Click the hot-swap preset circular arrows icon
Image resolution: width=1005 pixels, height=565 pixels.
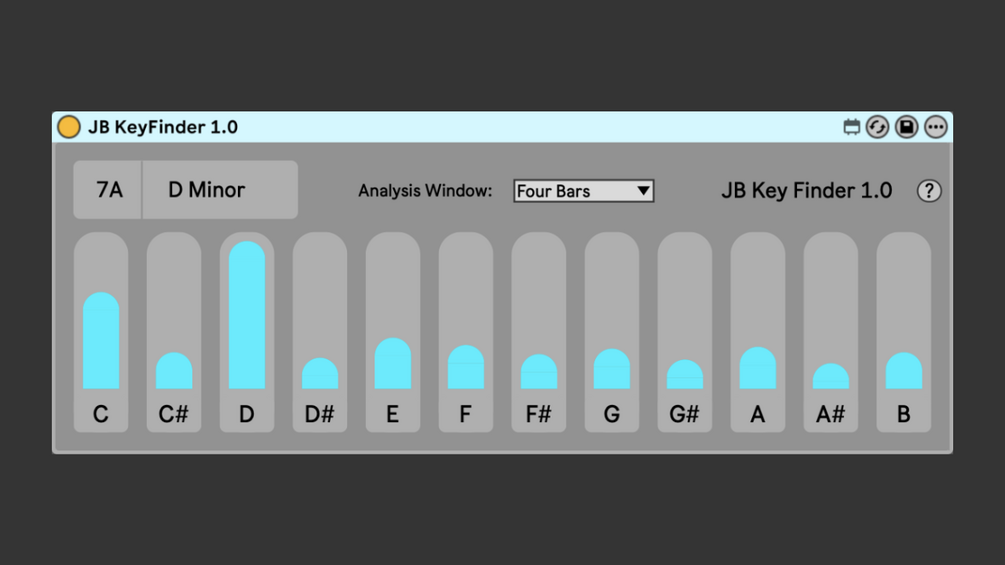(x=877, y=127)
